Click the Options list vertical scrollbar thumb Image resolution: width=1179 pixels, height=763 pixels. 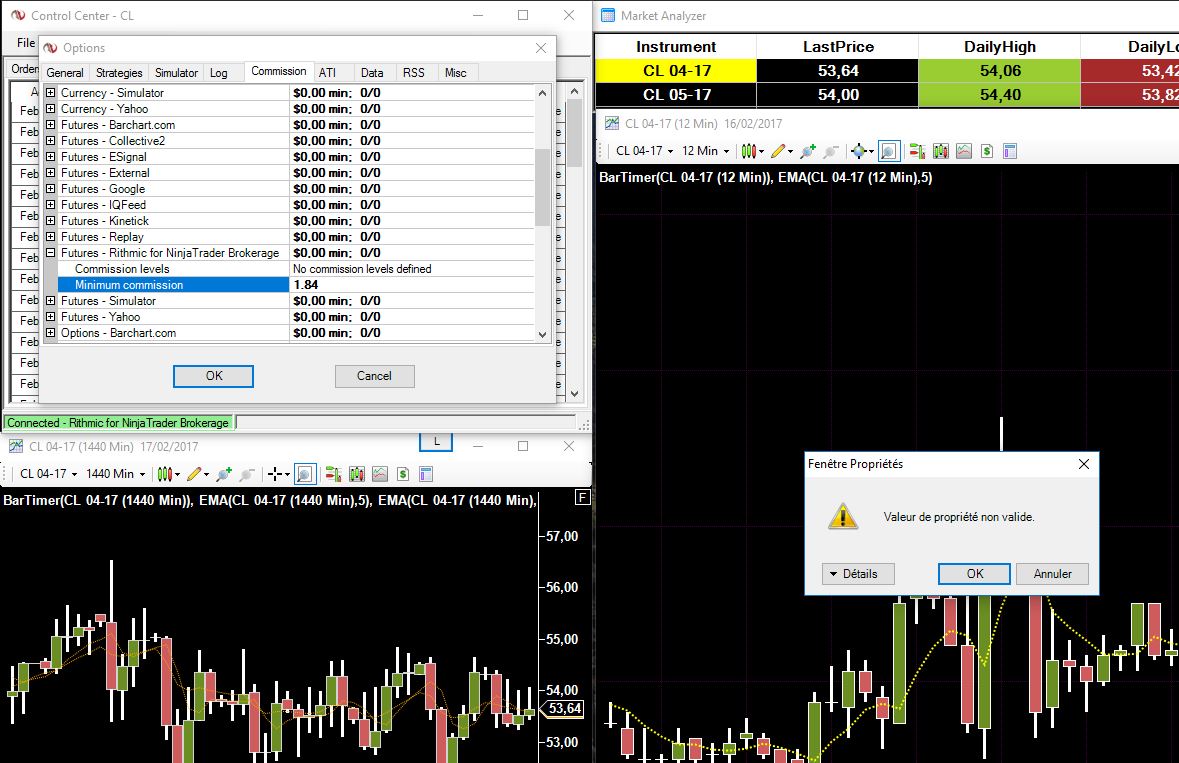pos(542,187)
